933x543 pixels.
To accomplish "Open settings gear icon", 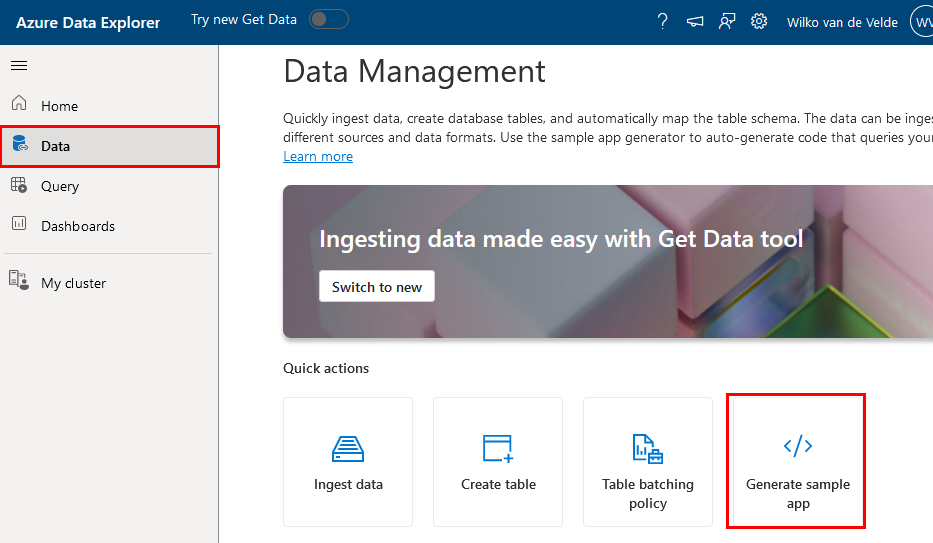I will pos(759,22).
